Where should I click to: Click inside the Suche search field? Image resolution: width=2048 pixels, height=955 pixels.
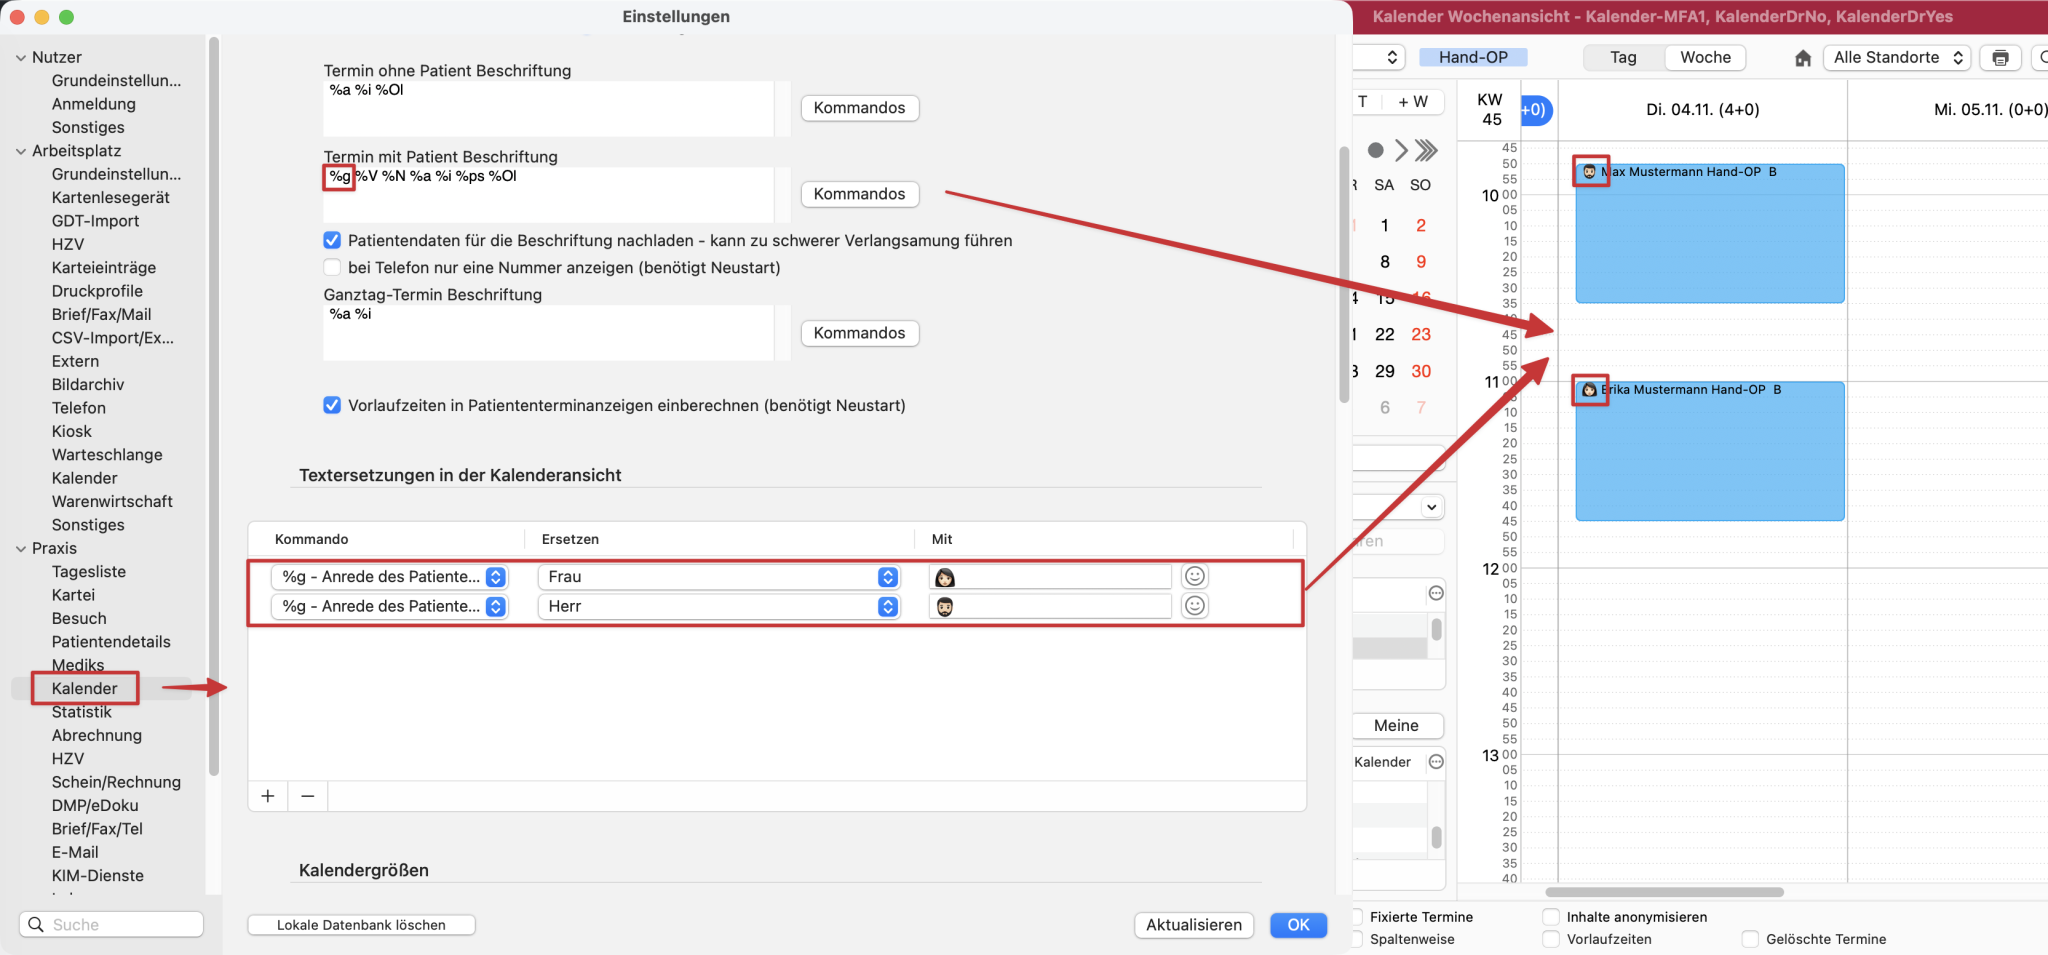pos(110,924)
